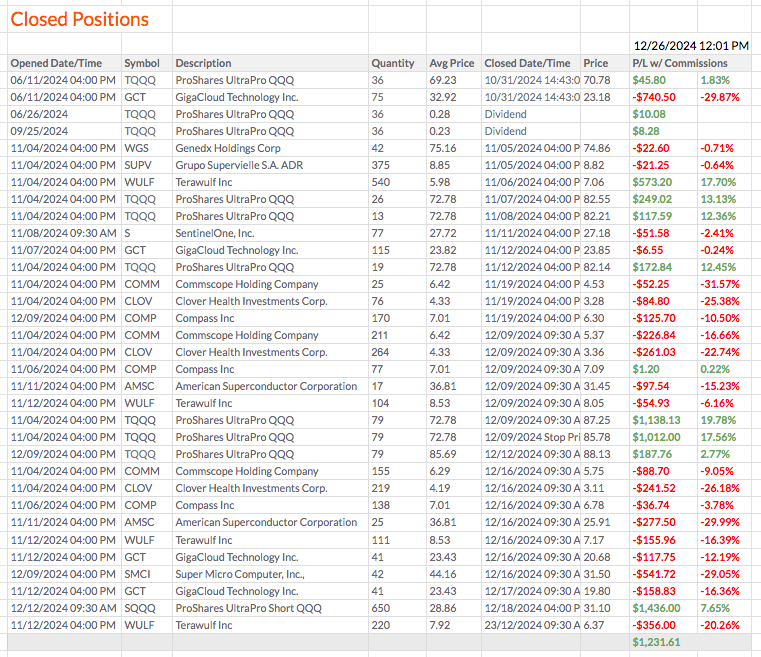Select the 12/26/2024 12:01 PM timestamp cell
Image resolution: width=761 pixels, height=657 pixels.
[691, 46]
